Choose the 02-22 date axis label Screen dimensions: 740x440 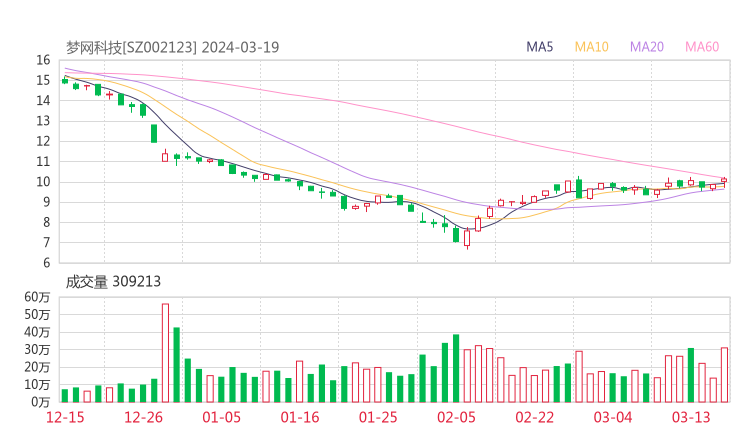tap(534, 417)
